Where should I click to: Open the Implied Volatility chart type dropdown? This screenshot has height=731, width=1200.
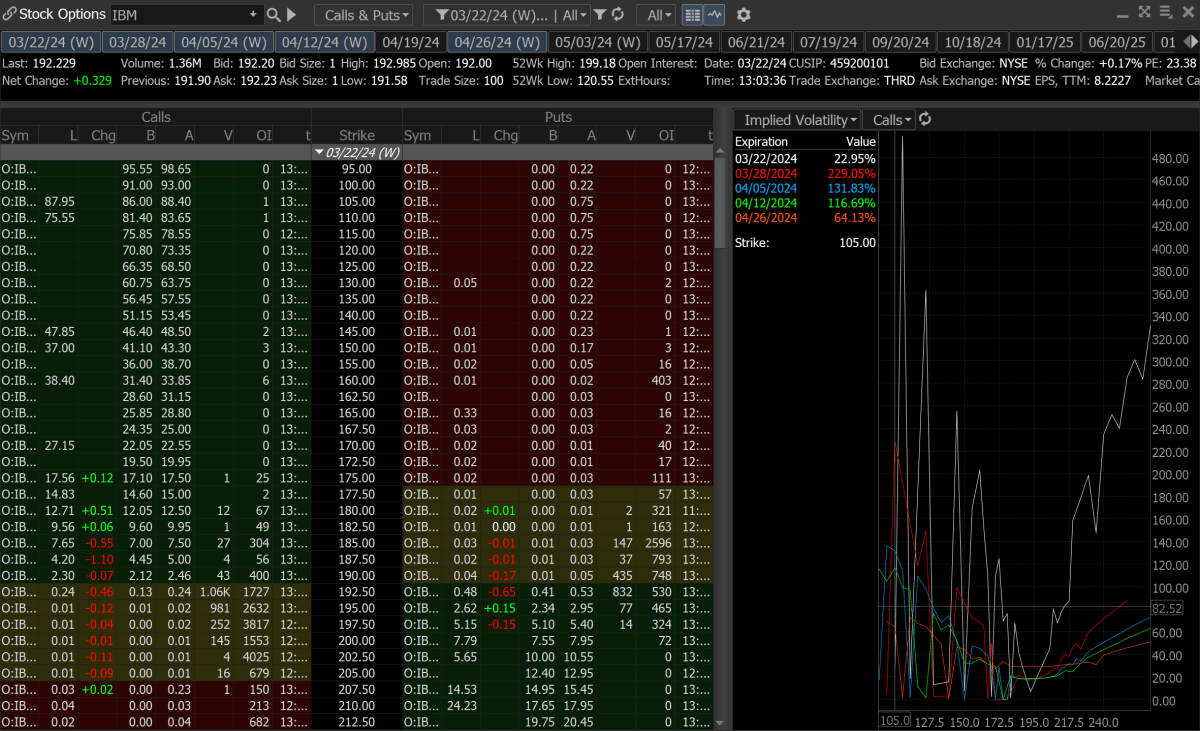798,119
